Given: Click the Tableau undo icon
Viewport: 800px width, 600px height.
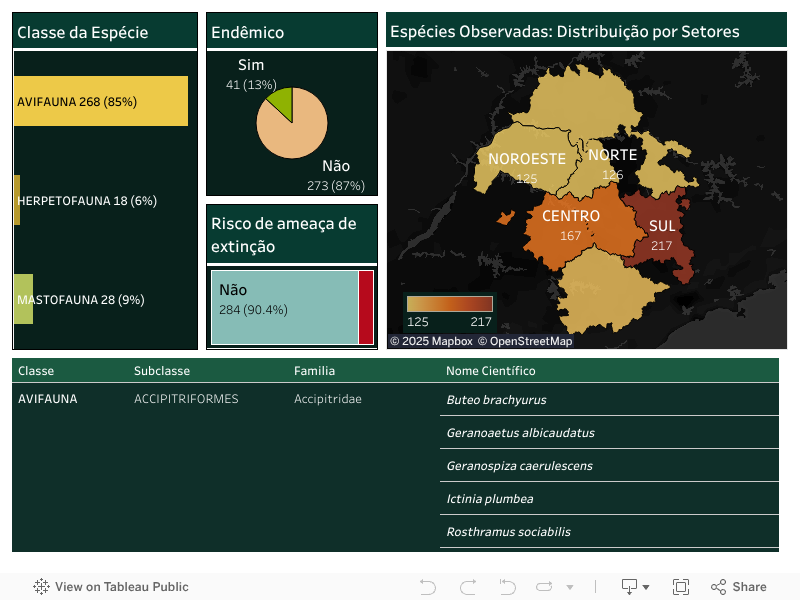Looking at the screenshot, I should tap(428, 587).
